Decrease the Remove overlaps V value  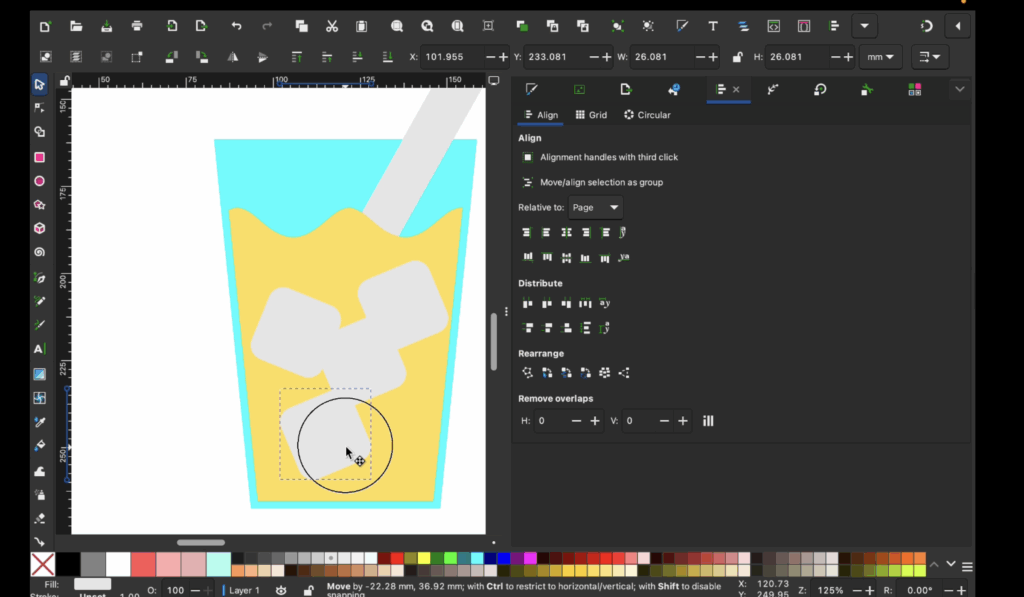coord(664,421)
